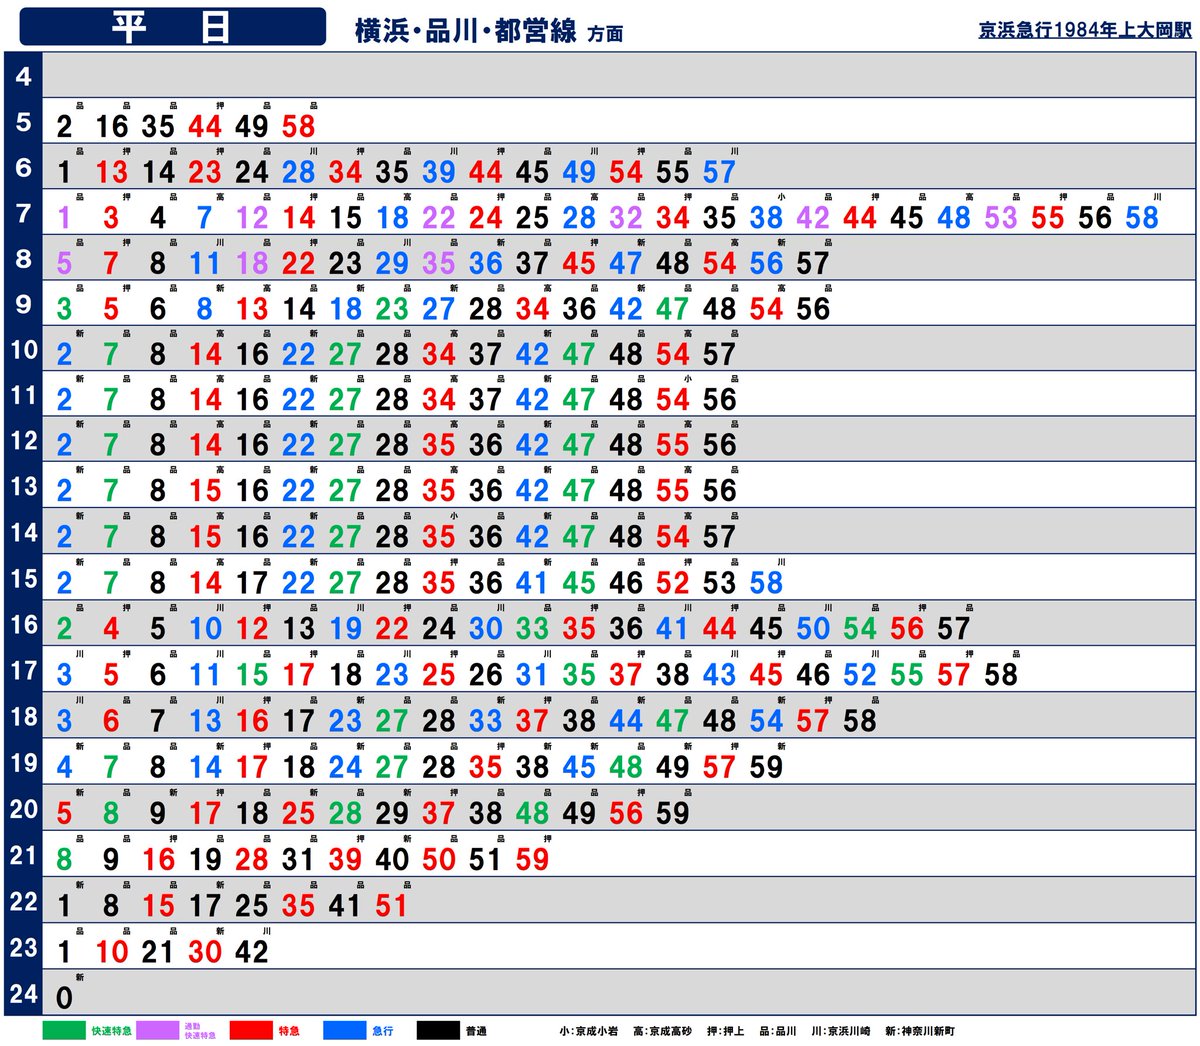Click black 57 departure in the 14 o'clock row
Image resolution: width=1200 pixels, height=1046 pixels.
[719, 537]
